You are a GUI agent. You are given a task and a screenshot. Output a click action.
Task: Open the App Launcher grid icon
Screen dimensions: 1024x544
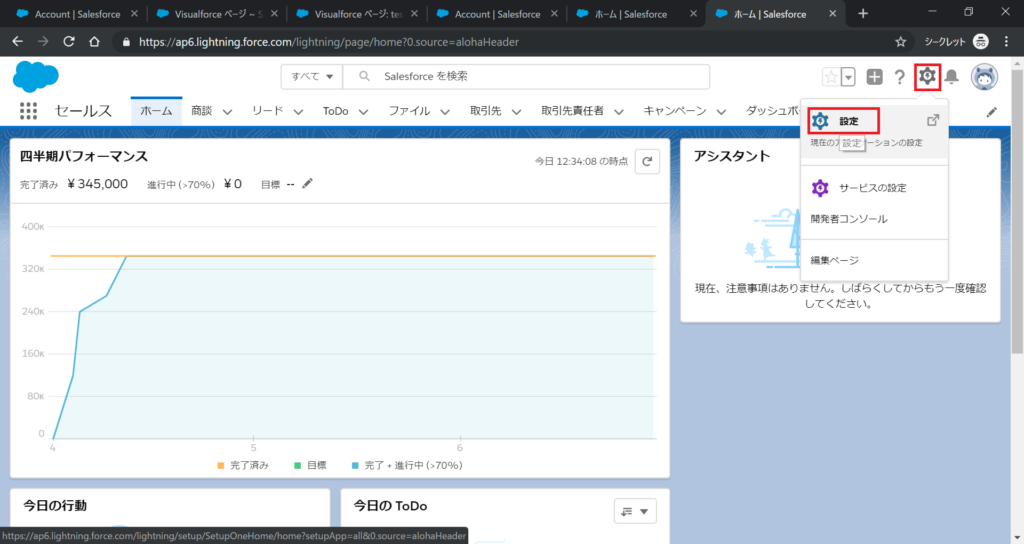pyautogui.click(x=28, y=111)
